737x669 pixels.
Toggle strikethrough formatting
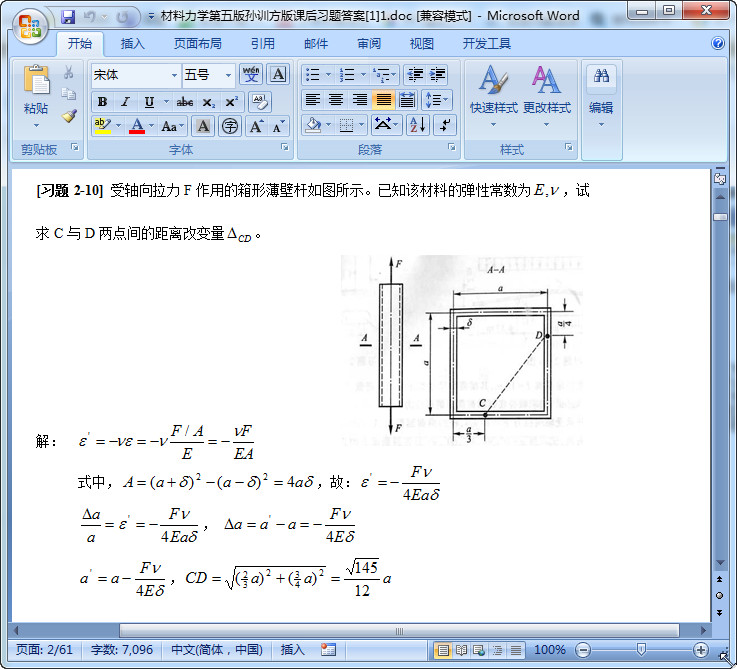[184, 102]
